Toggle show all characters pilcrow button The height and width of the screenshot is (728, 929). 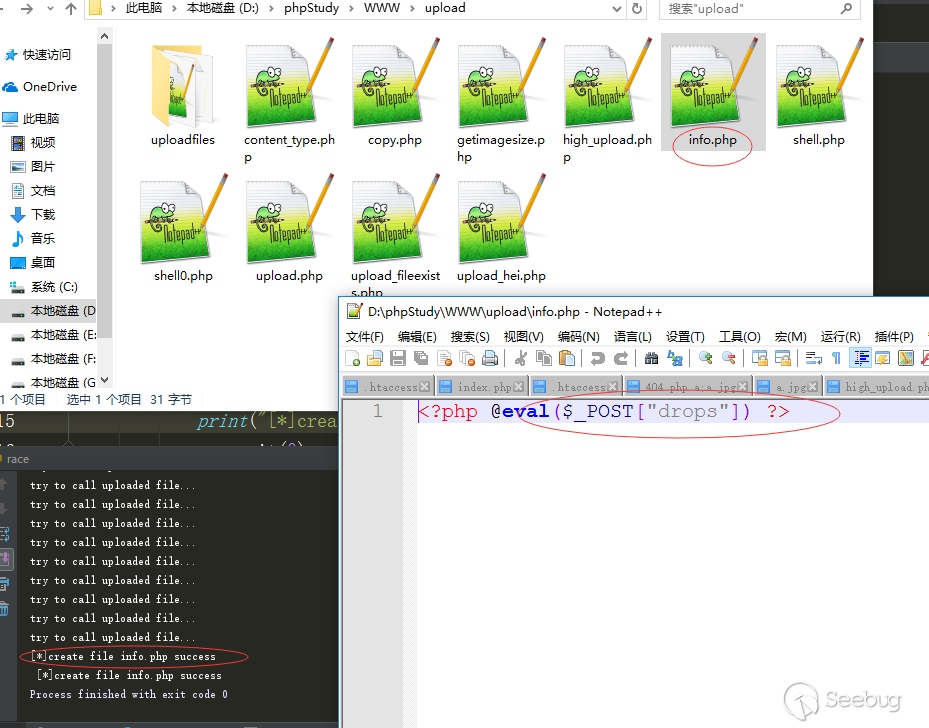[x=836, y=358]
